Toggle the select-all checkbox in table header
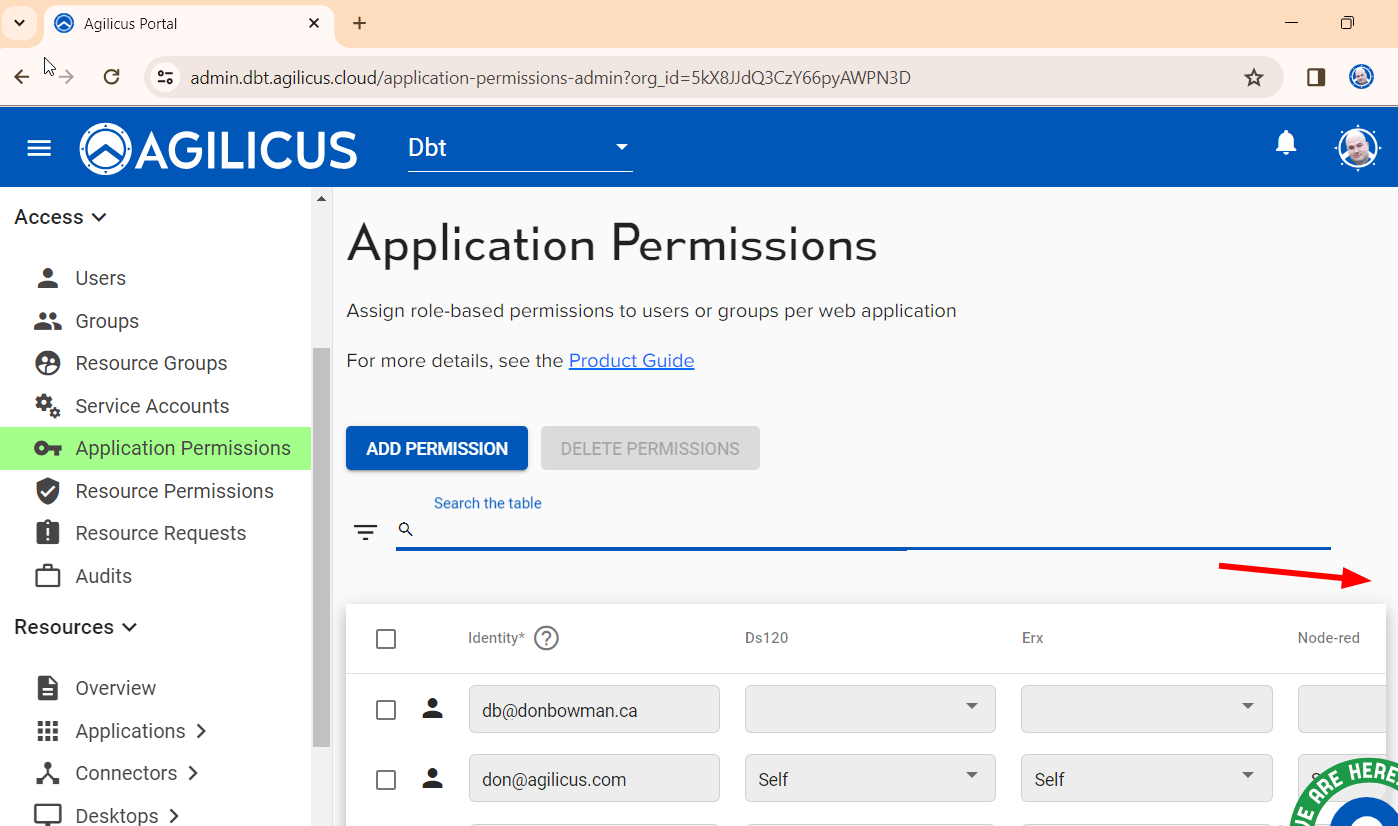This screenshot has height=826, width=1398. pyautogui.click(x=386, y=639)
